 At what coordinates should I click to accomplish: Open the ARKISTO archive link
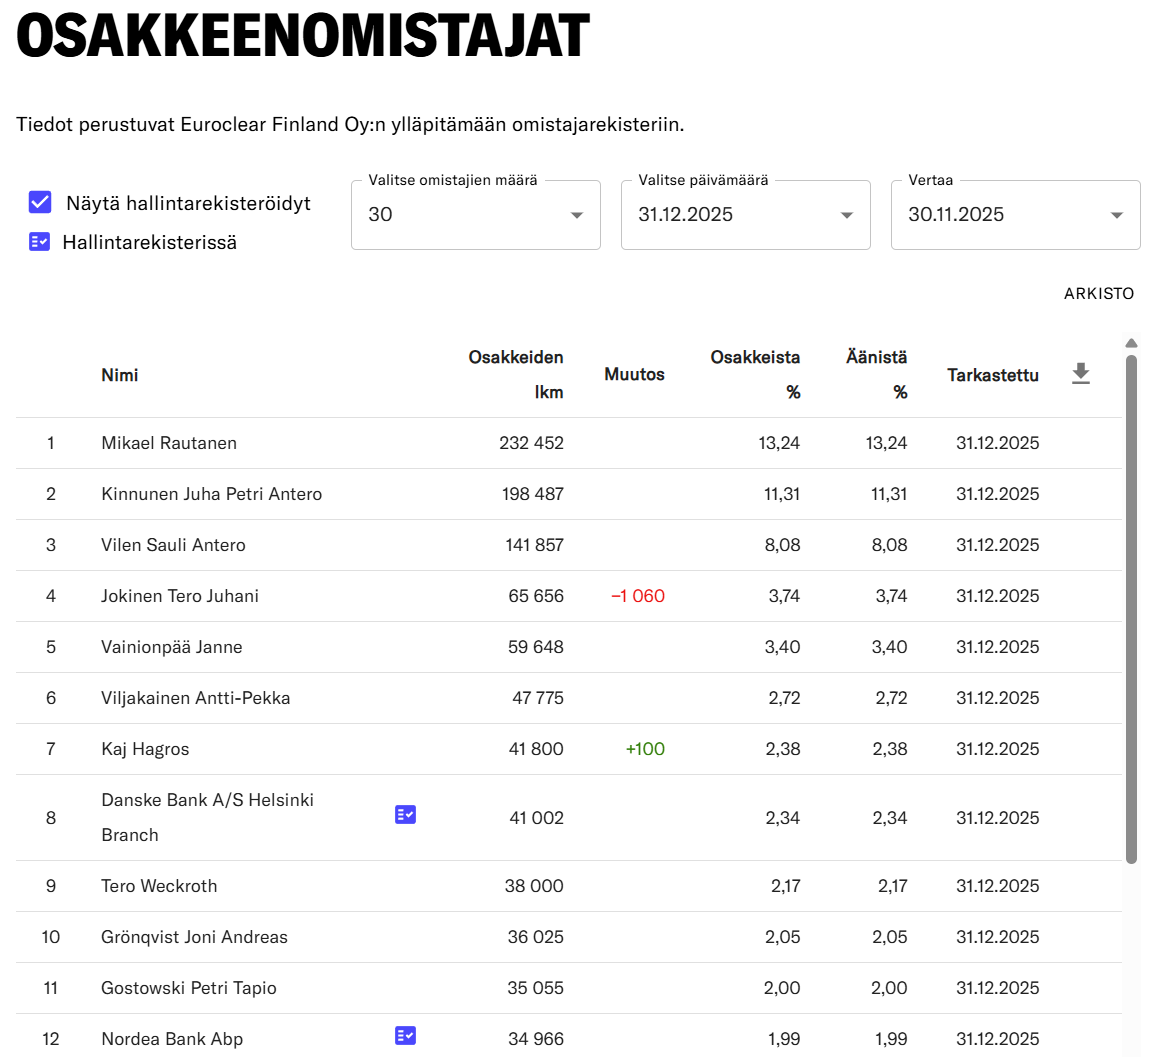(x=1098, y=294)
